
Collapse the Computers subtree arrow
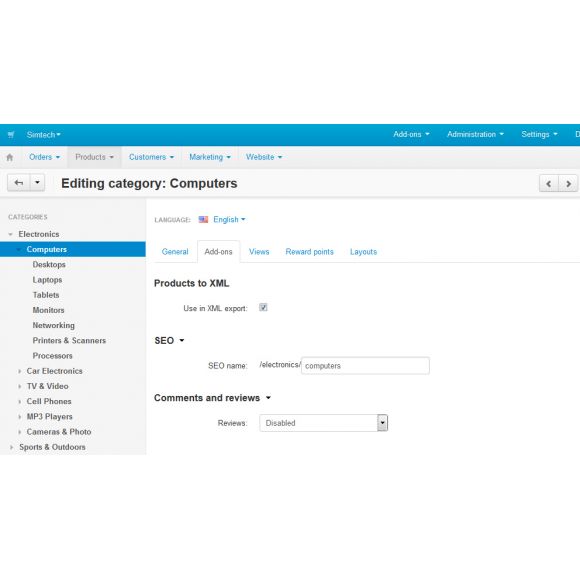click(x=18, y=250)
